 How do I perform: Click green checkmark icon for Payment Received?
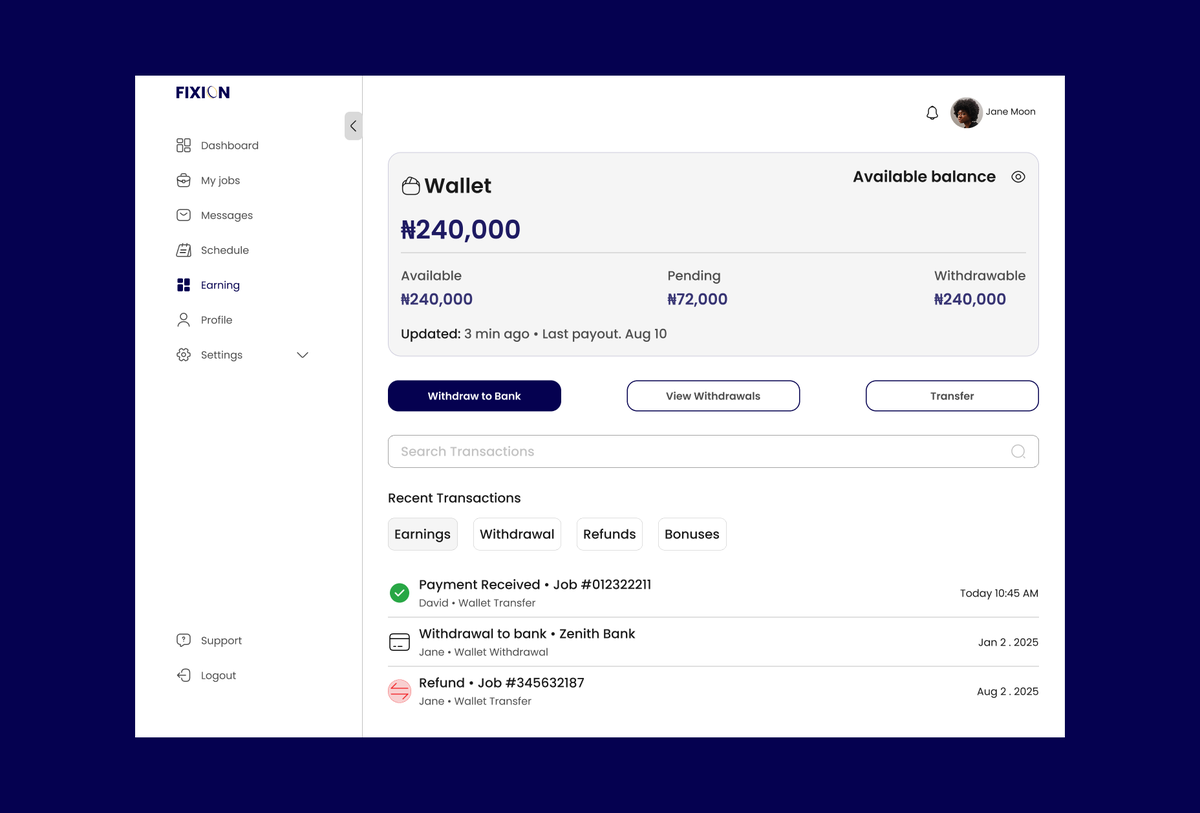[x=399, y=593]
